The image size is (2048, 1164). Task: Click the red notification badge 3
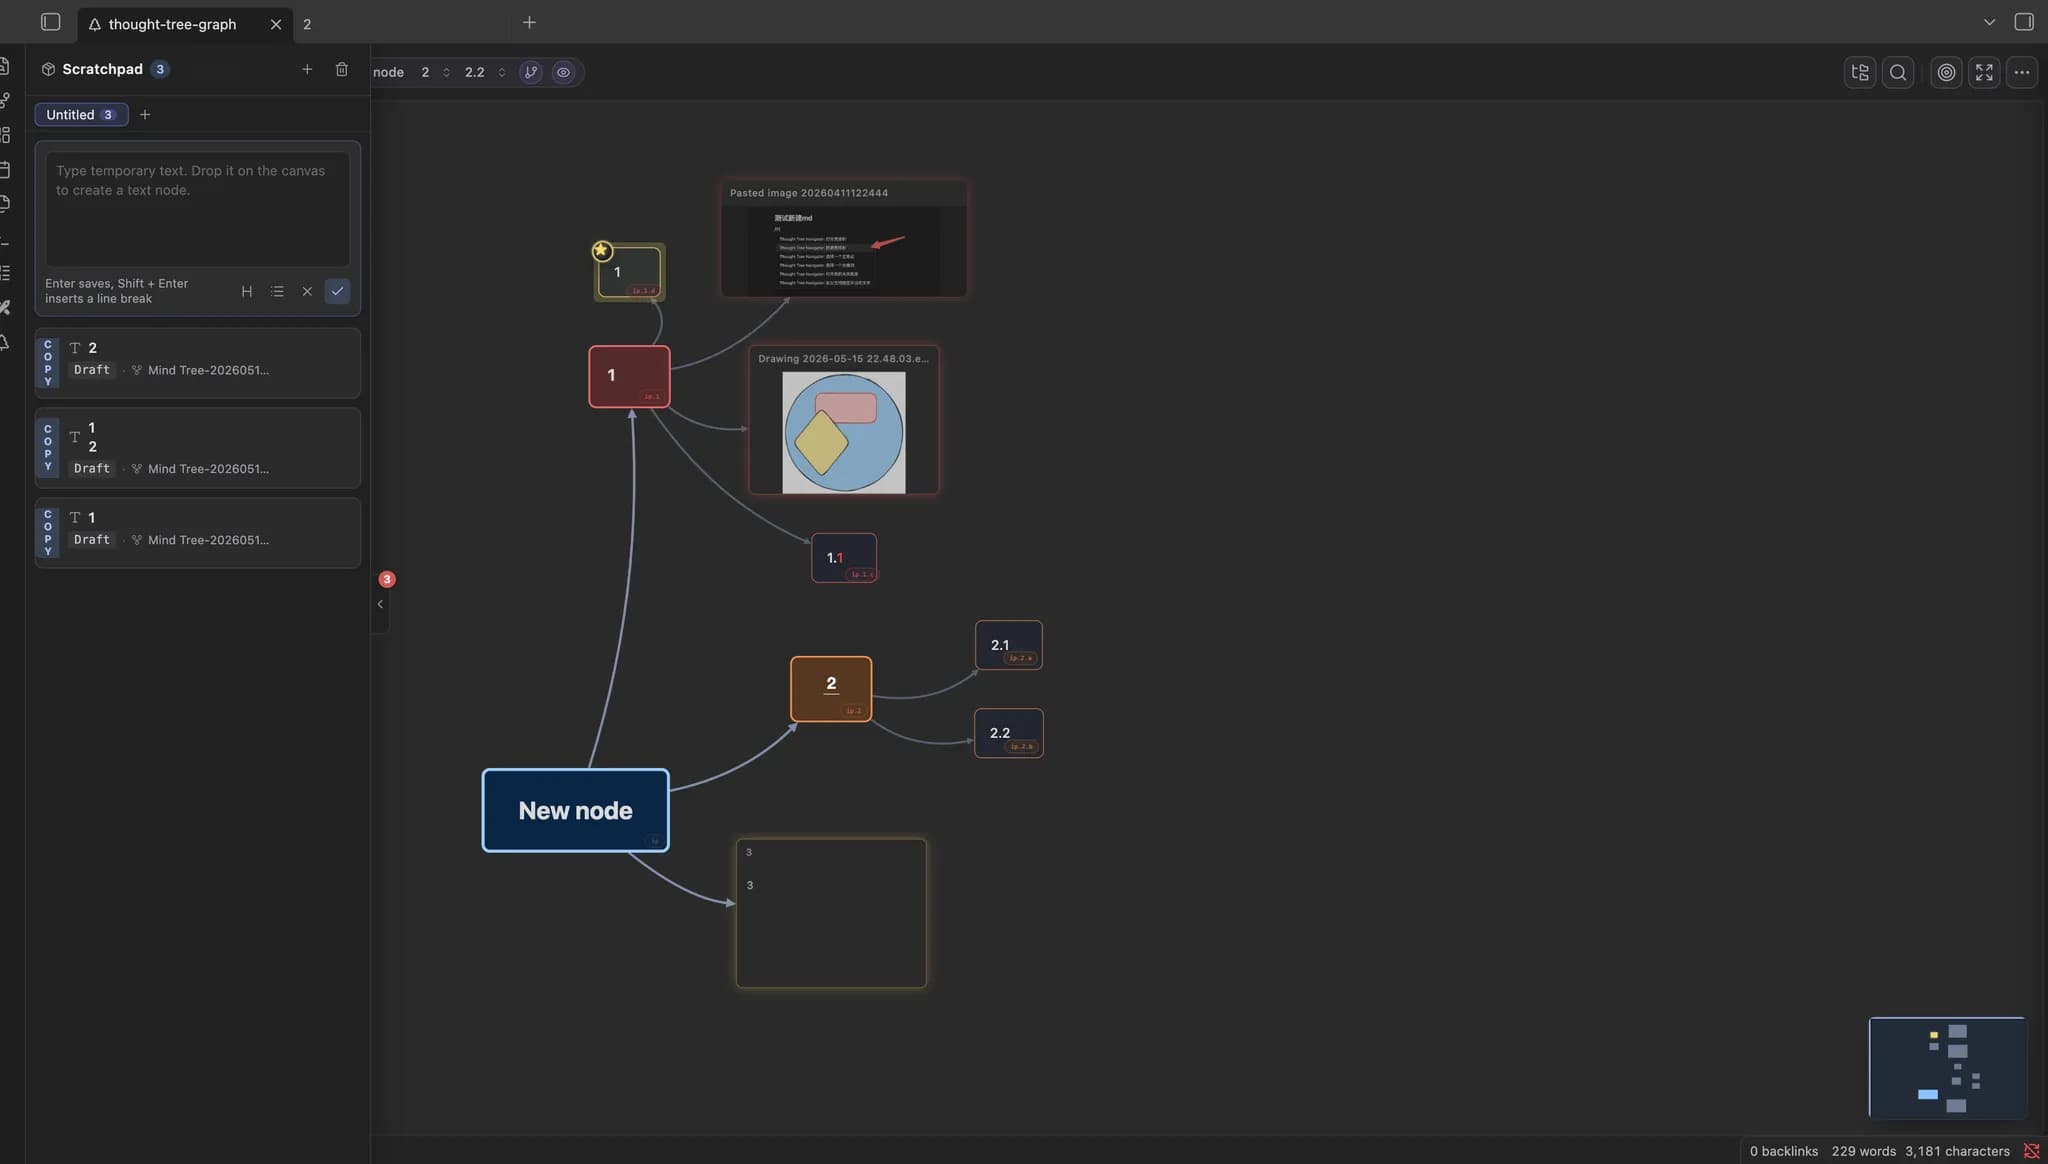(387, 579)
